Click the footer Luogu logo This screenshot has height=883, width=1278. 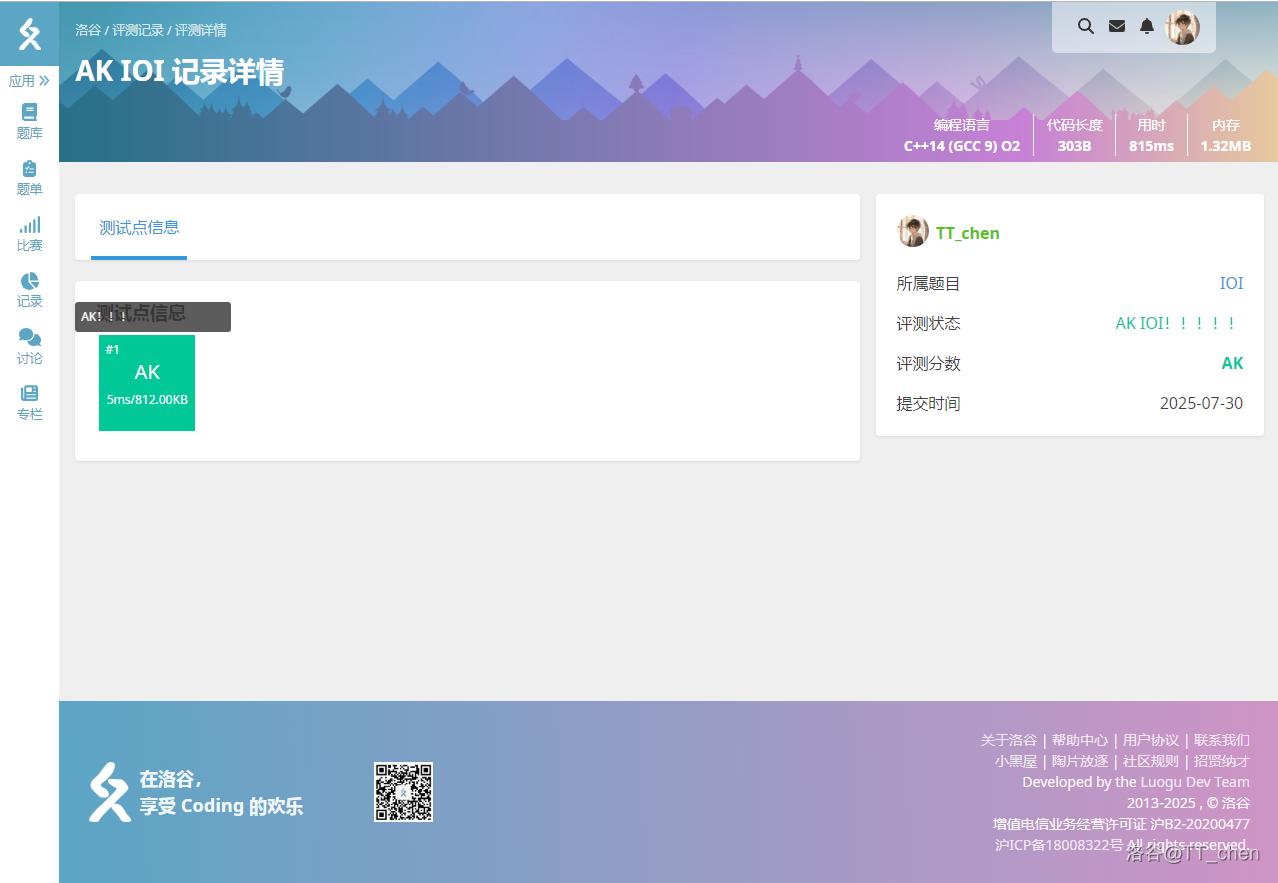[109, 792]
